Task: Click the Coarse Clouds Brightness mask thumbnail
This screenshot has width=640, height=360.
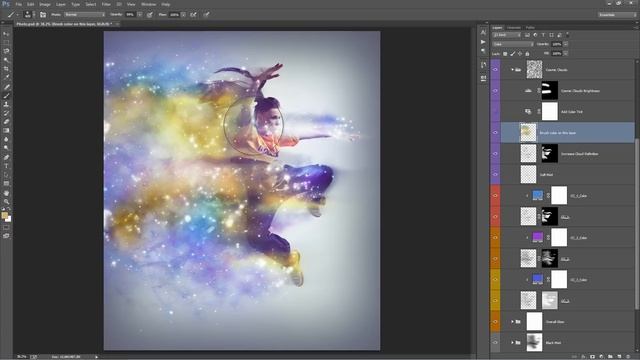Action: pyautogui.click(x=549, y=91)
